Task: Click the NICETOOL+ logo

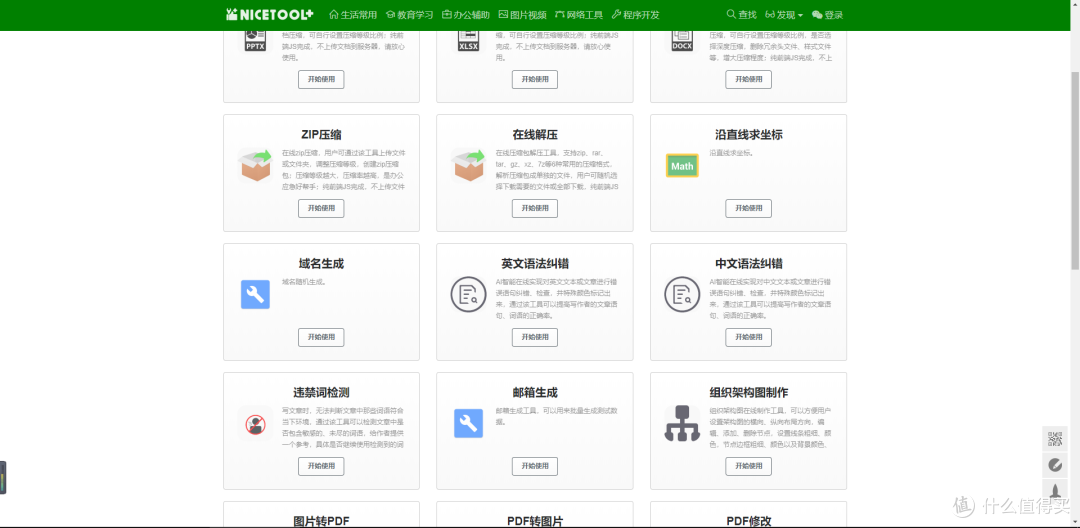Action: (269, 14)
